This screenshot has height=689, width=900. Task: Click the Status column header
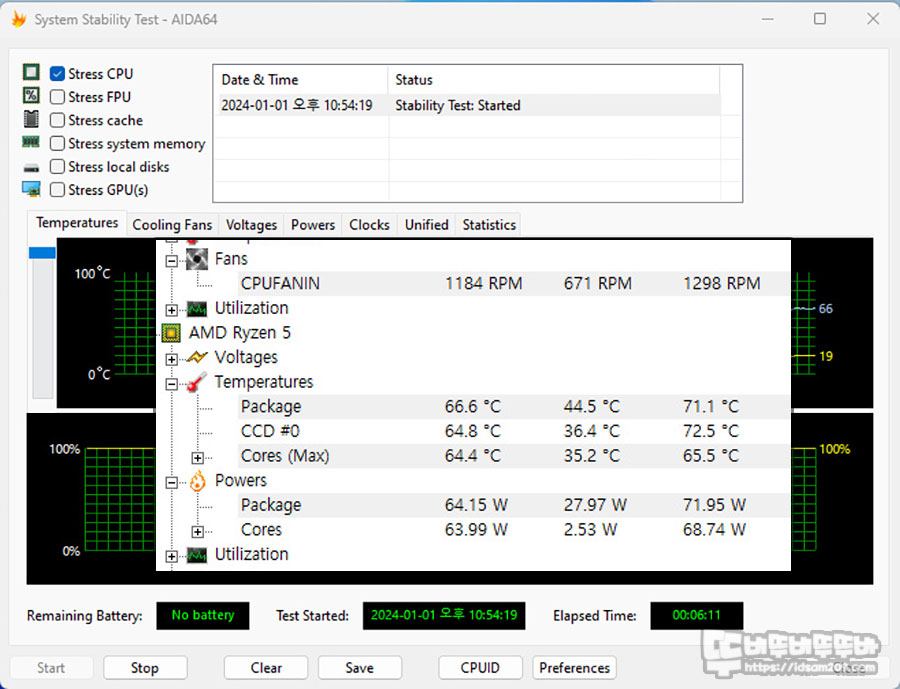pyautogui.click(x=554, y=80)
